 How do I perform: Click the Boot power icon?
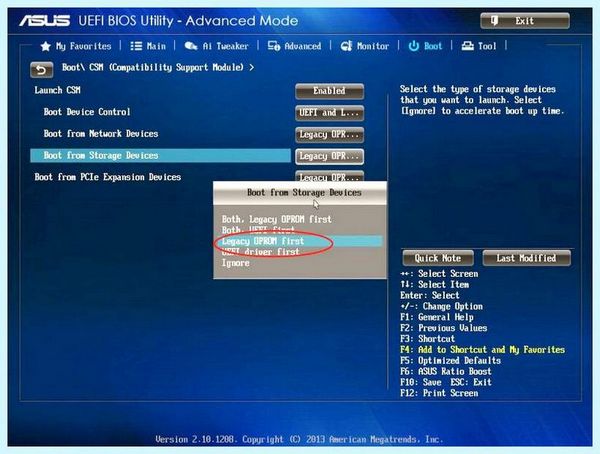point(414,46)
